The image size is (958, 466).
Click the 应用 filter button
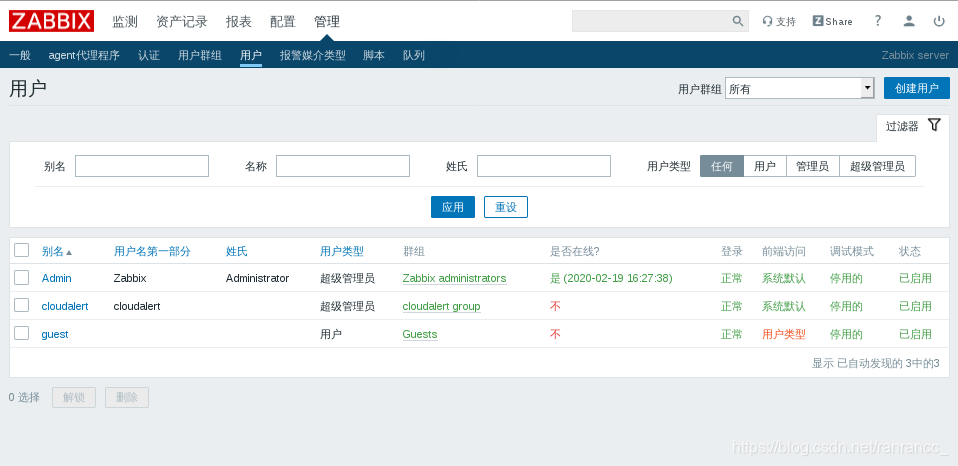[x=453, y=207]
